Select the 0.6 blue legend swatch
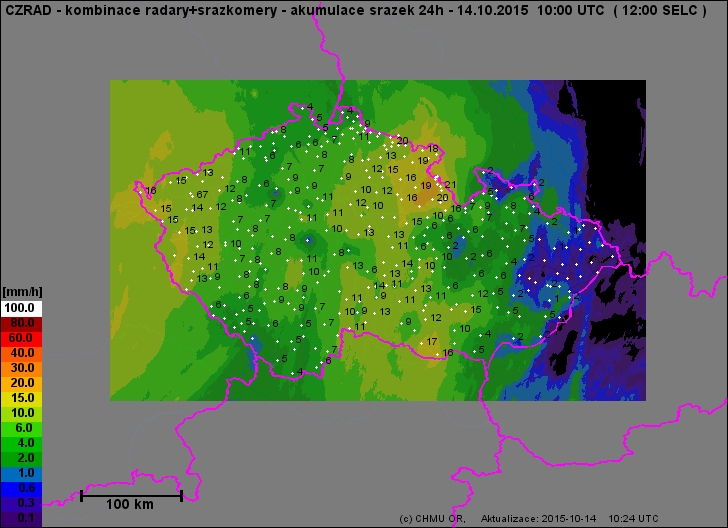This screenshot has width=728, height=528. (x=22, y=488)
